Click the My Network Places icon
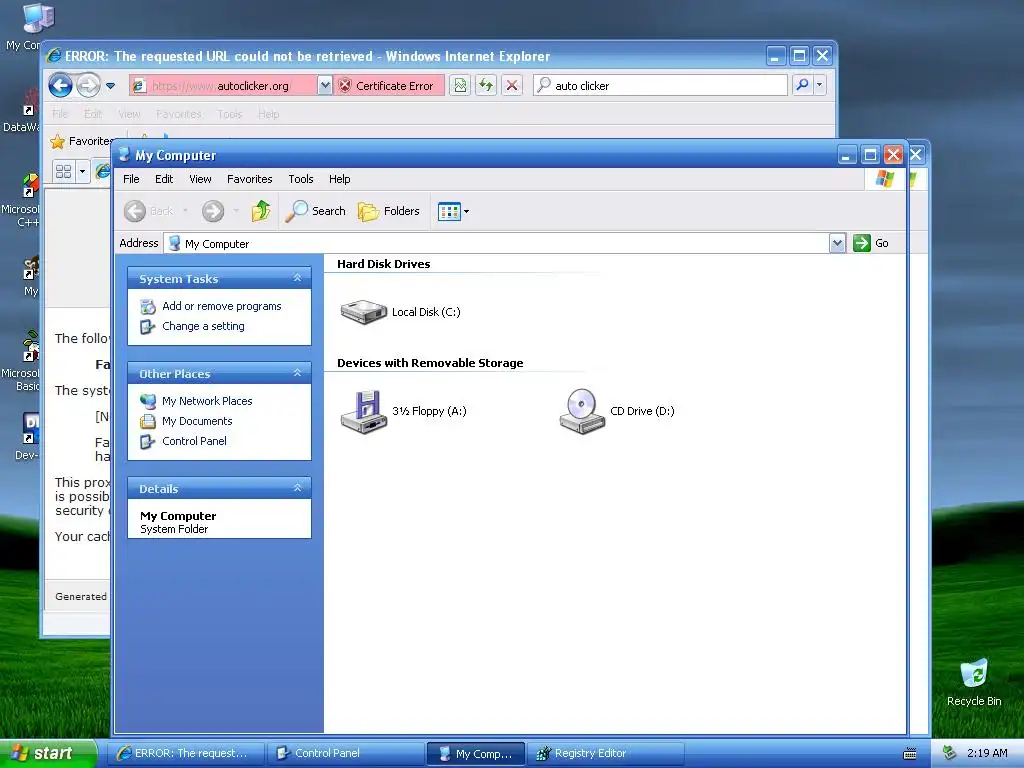 148,401
